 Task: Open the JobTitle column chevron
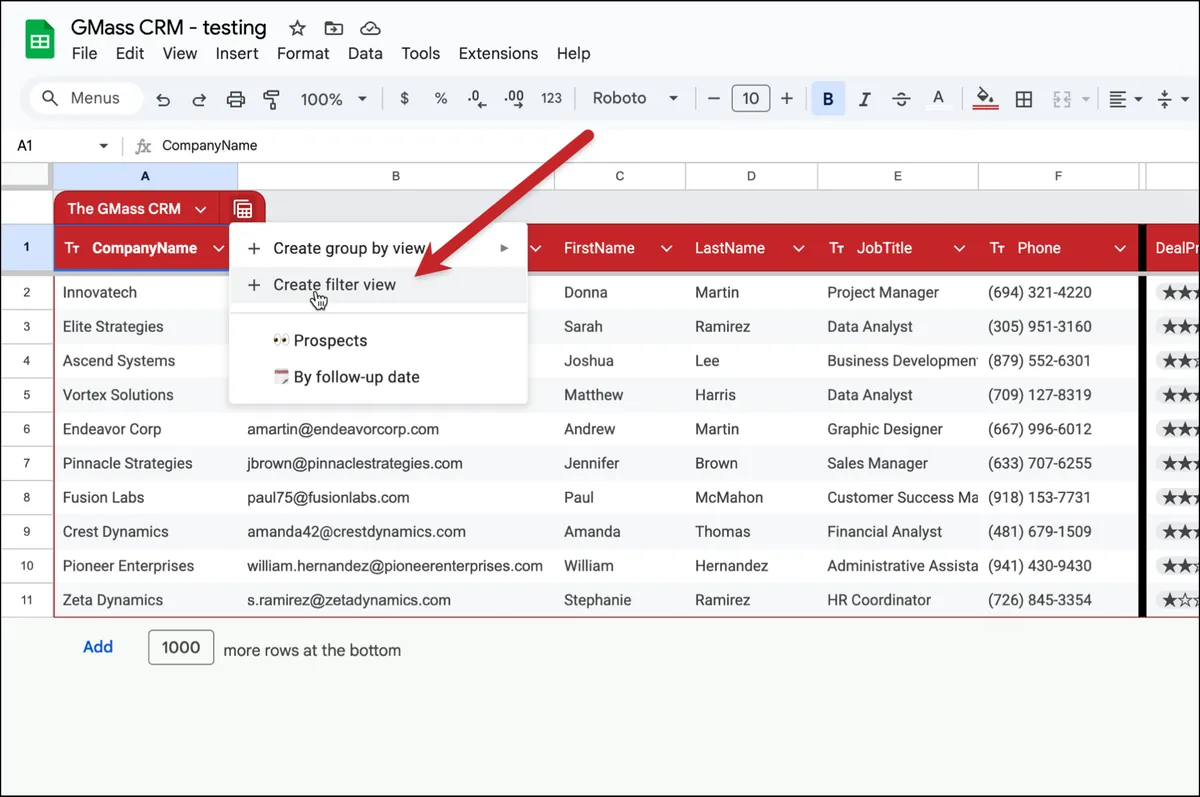959,248
